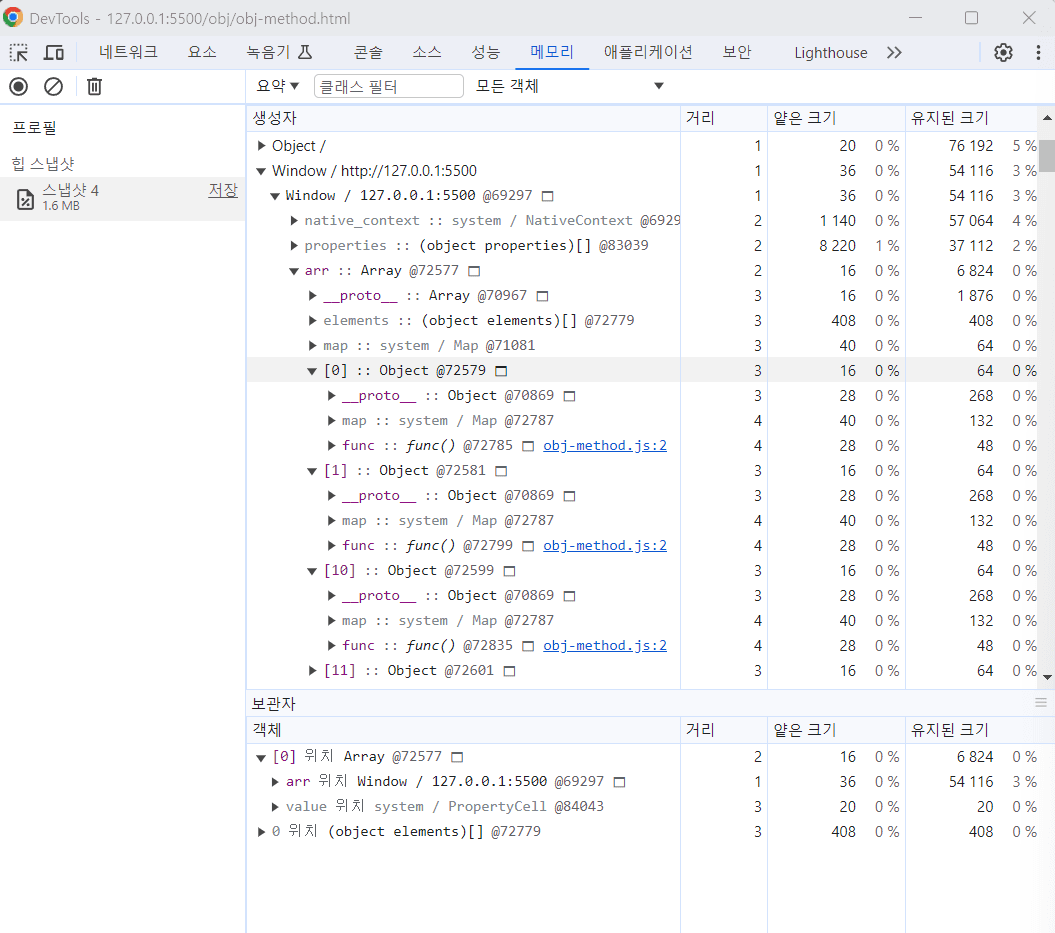The width and height of the screenshot is (1055, 933).
Task: Click the clear all profiles icon
Action: (53, 86)
